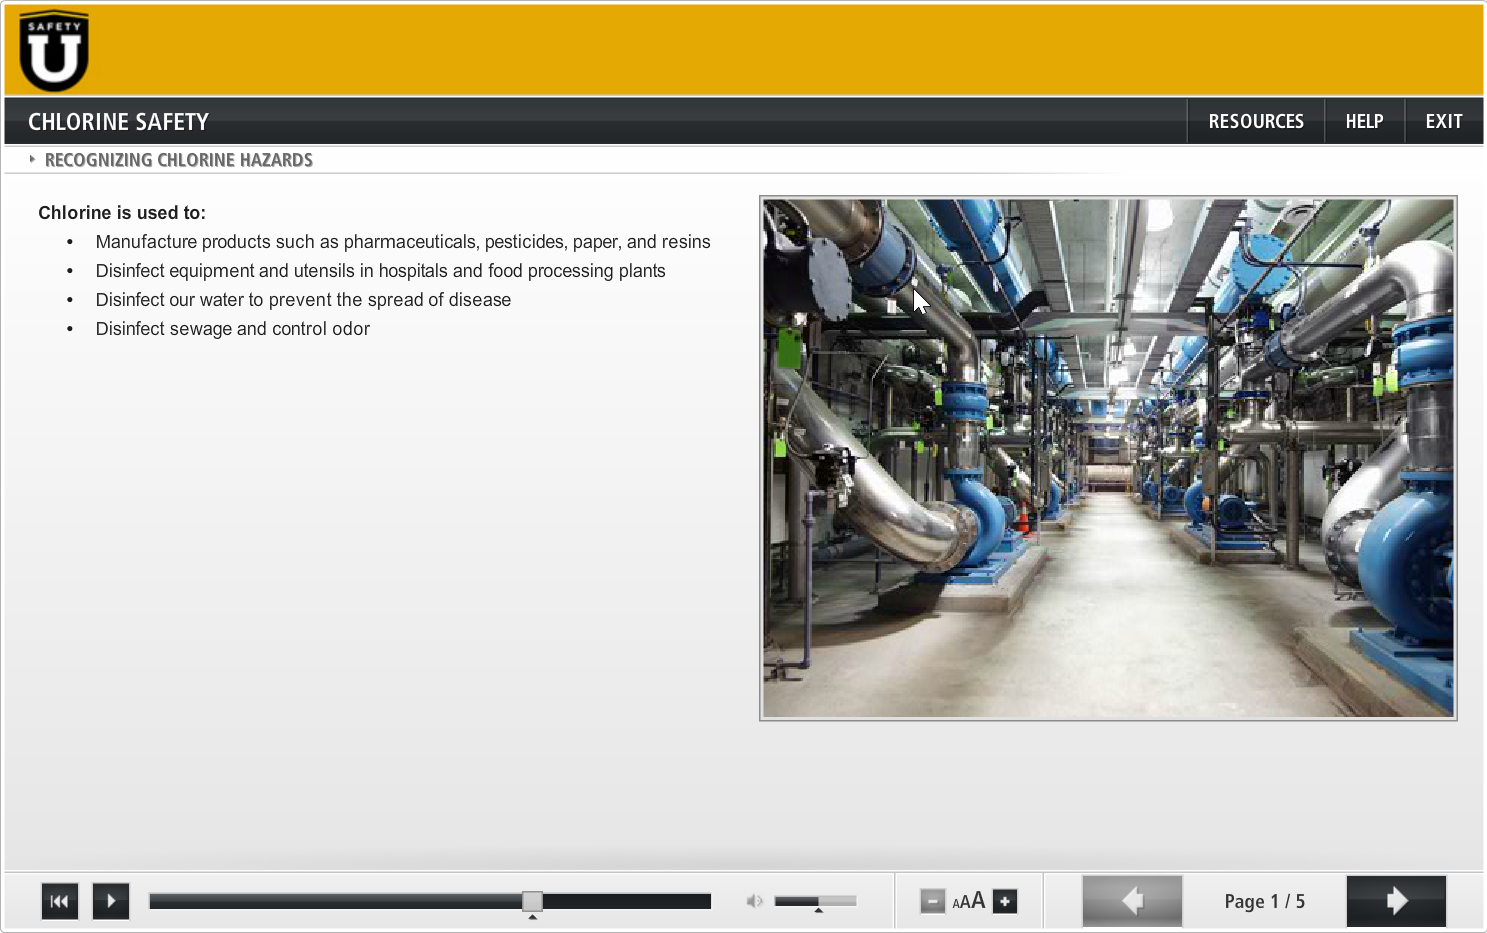Open the HELP menu
Screen dimensions: 1487x933
tap(1364, 120)
